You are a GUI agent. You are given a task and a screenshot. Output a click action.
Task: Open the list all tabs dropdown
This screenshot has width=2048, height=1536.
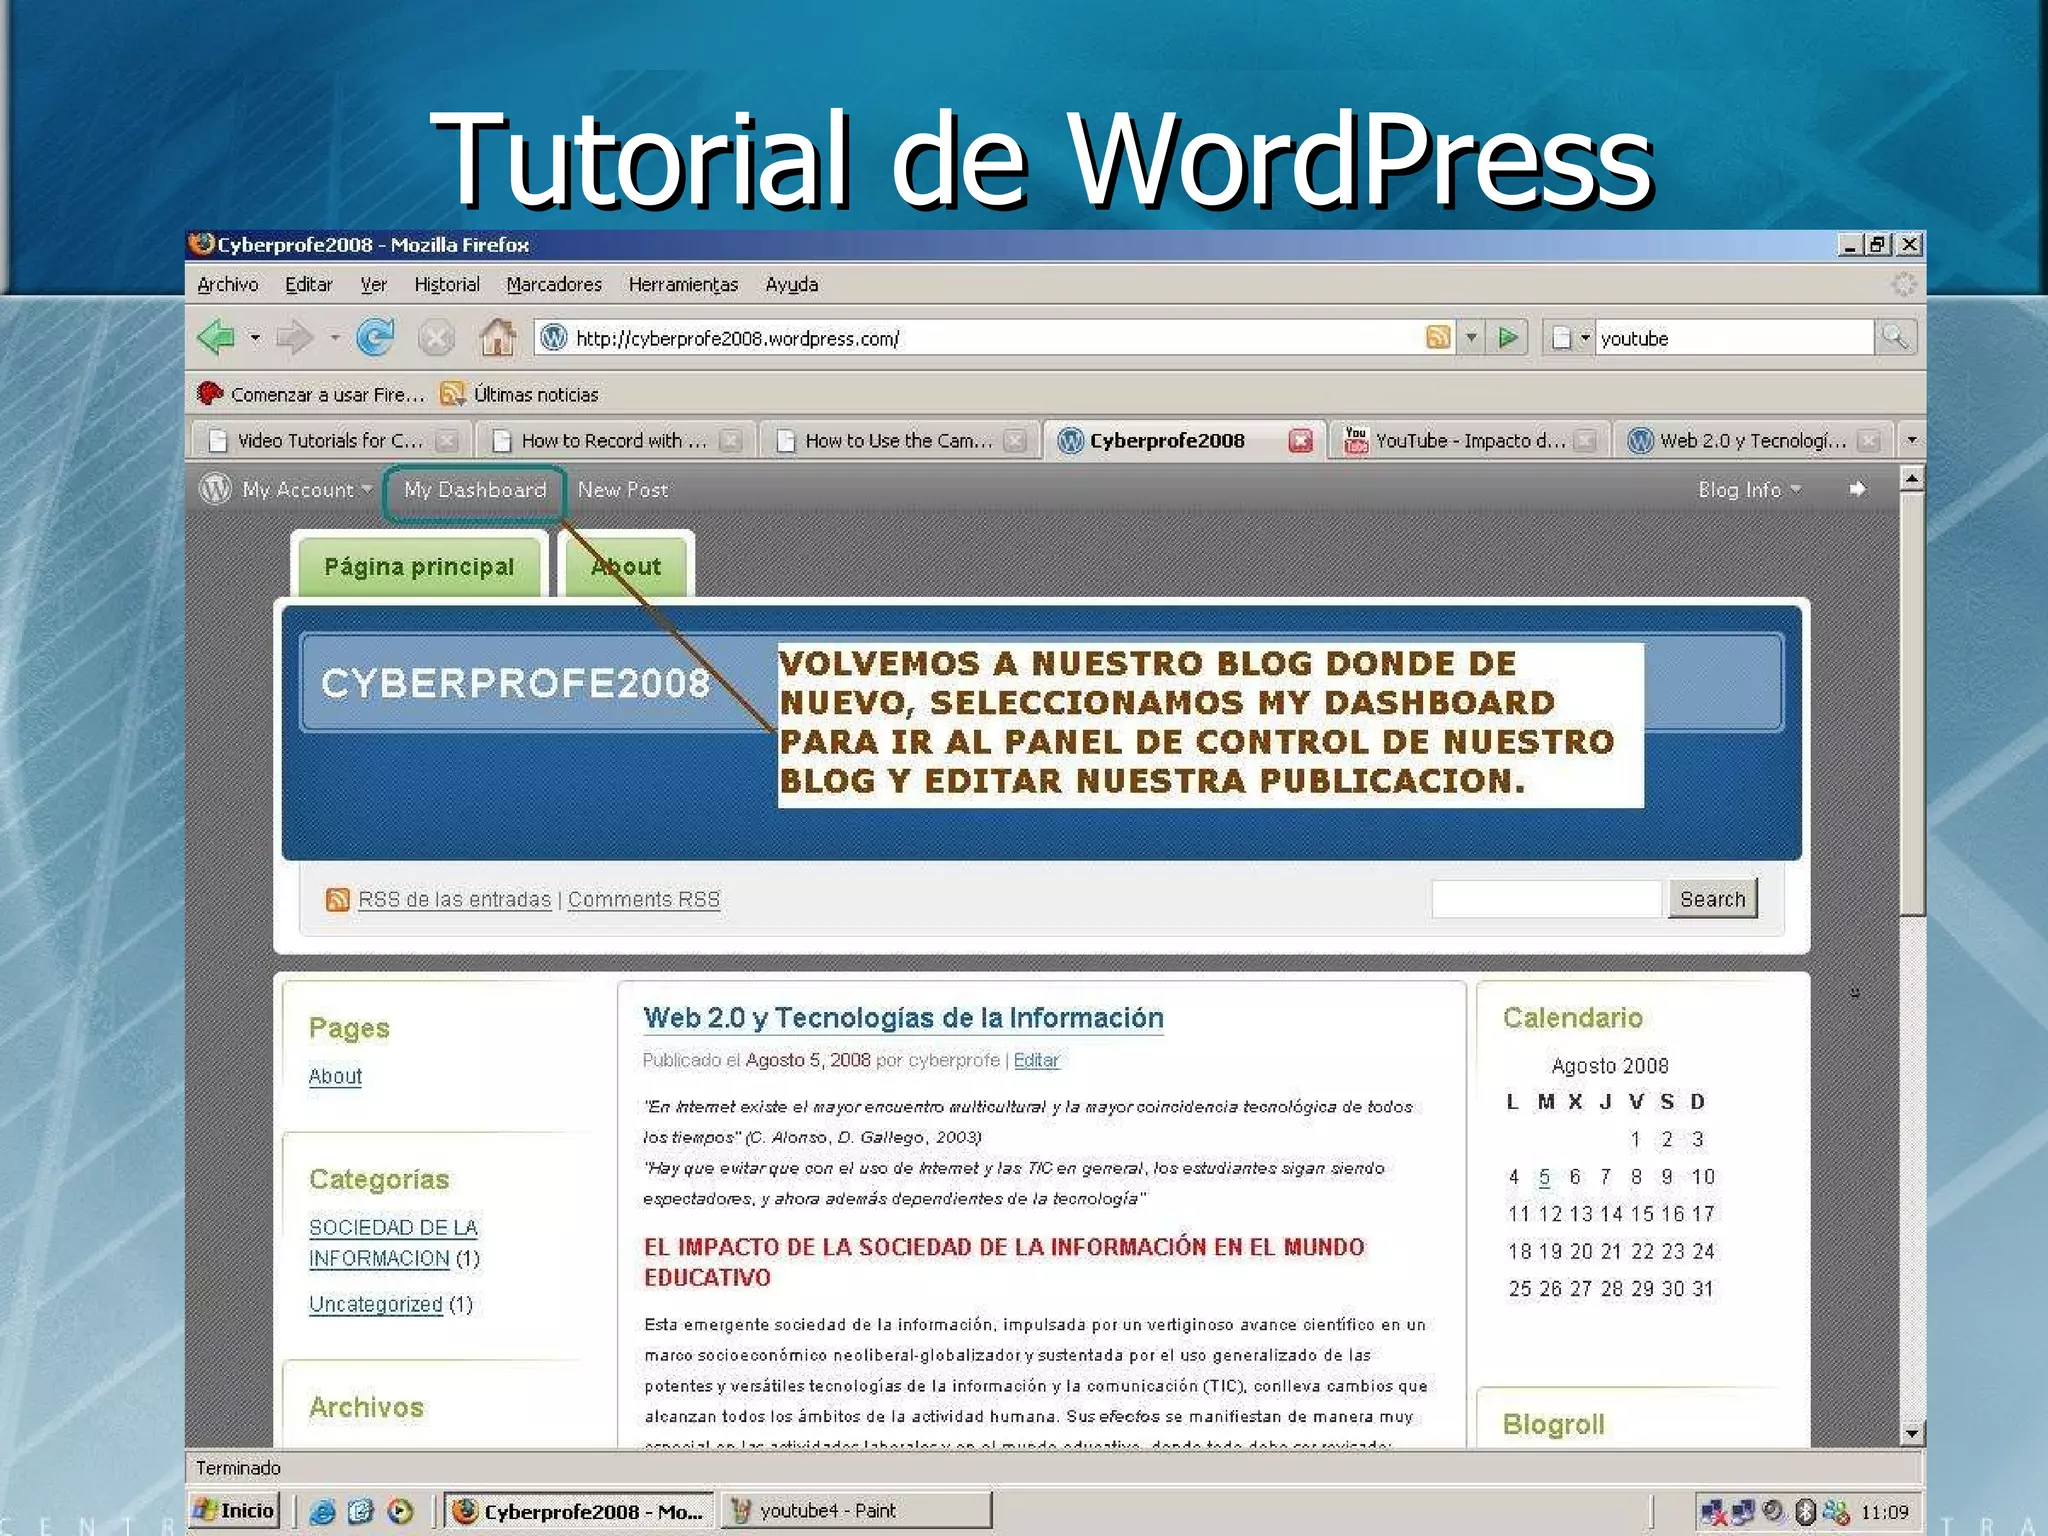pyautogui.click(x=1912, y=440)
